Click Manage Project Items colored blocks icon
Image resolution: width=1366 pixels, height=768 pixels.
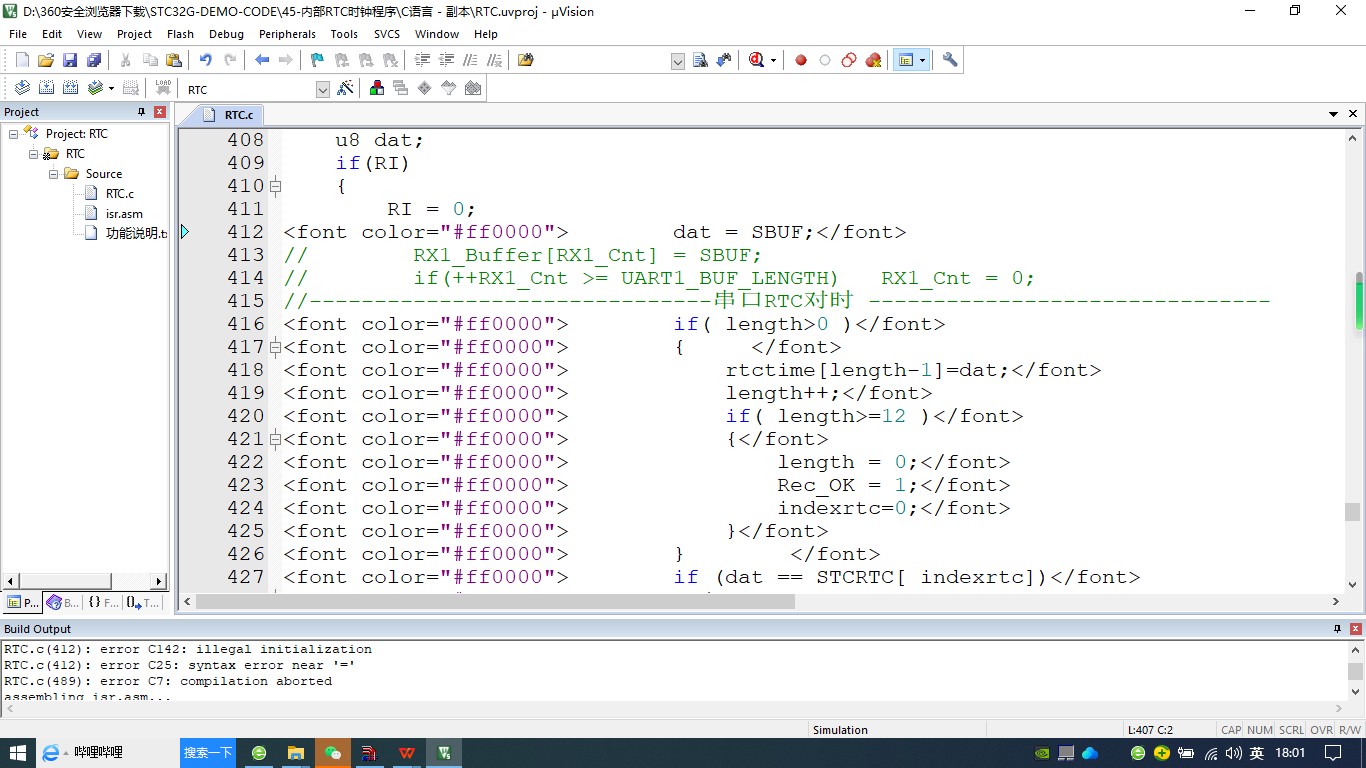(377, 88)
